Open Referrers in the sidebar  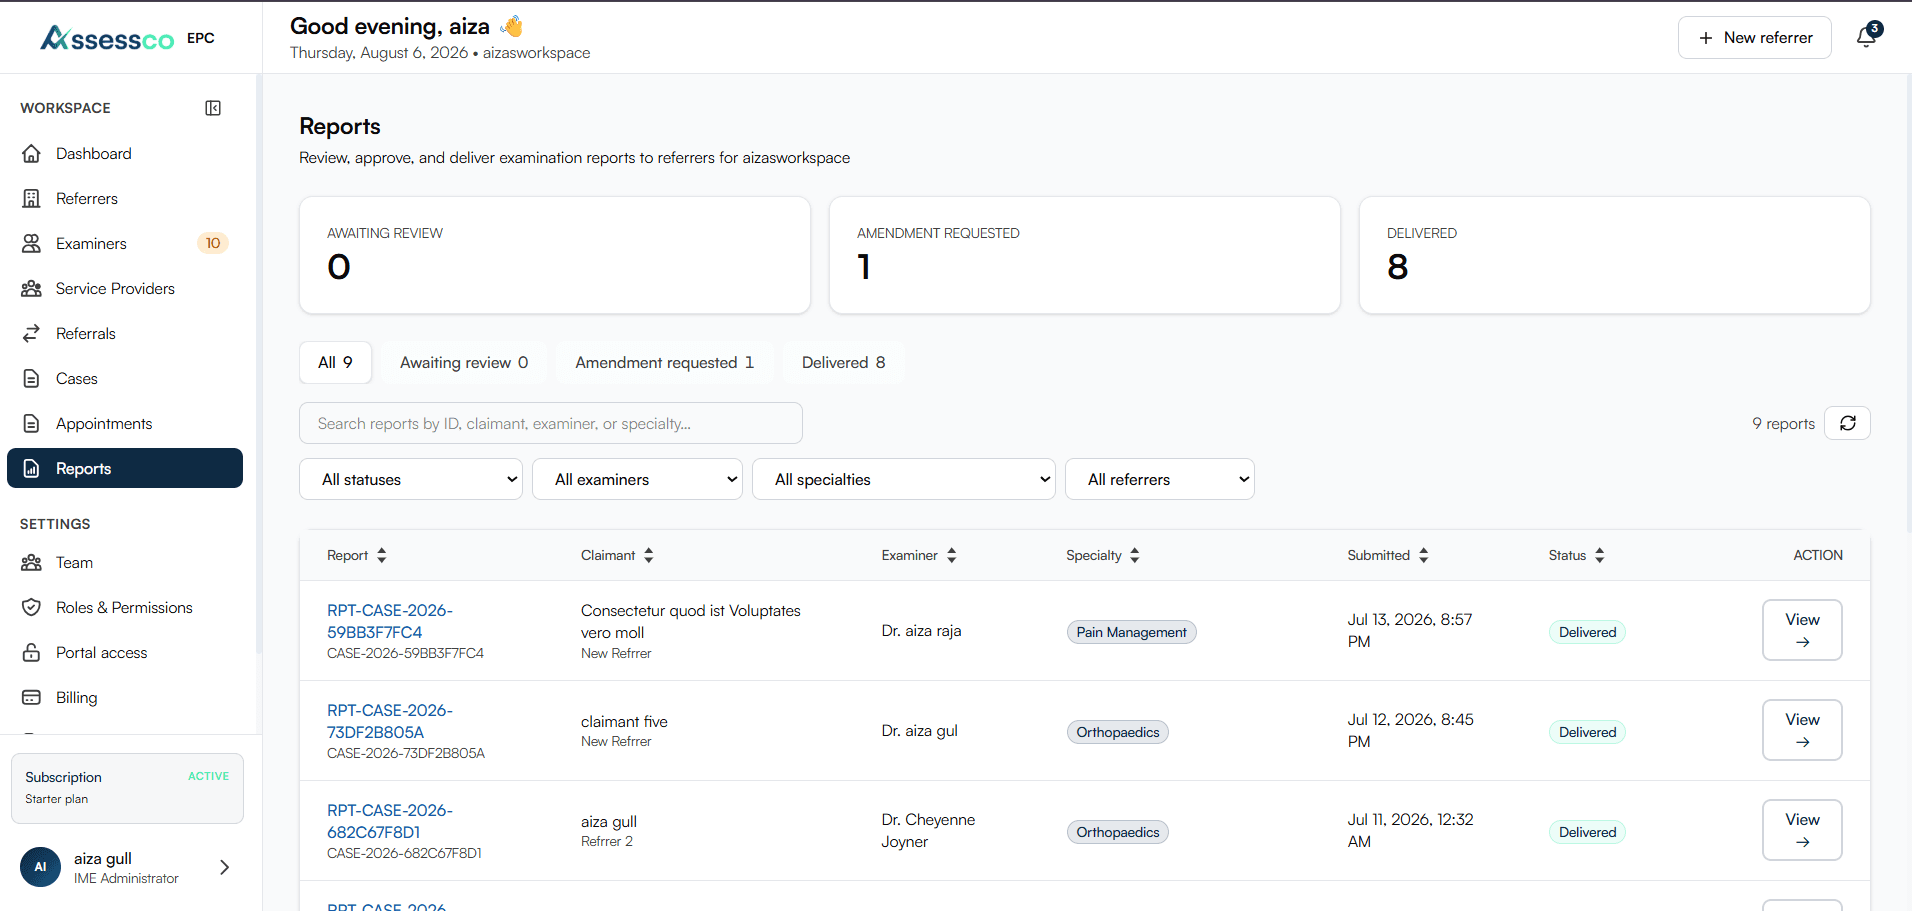pyautogui.click(x=125, y=198)
